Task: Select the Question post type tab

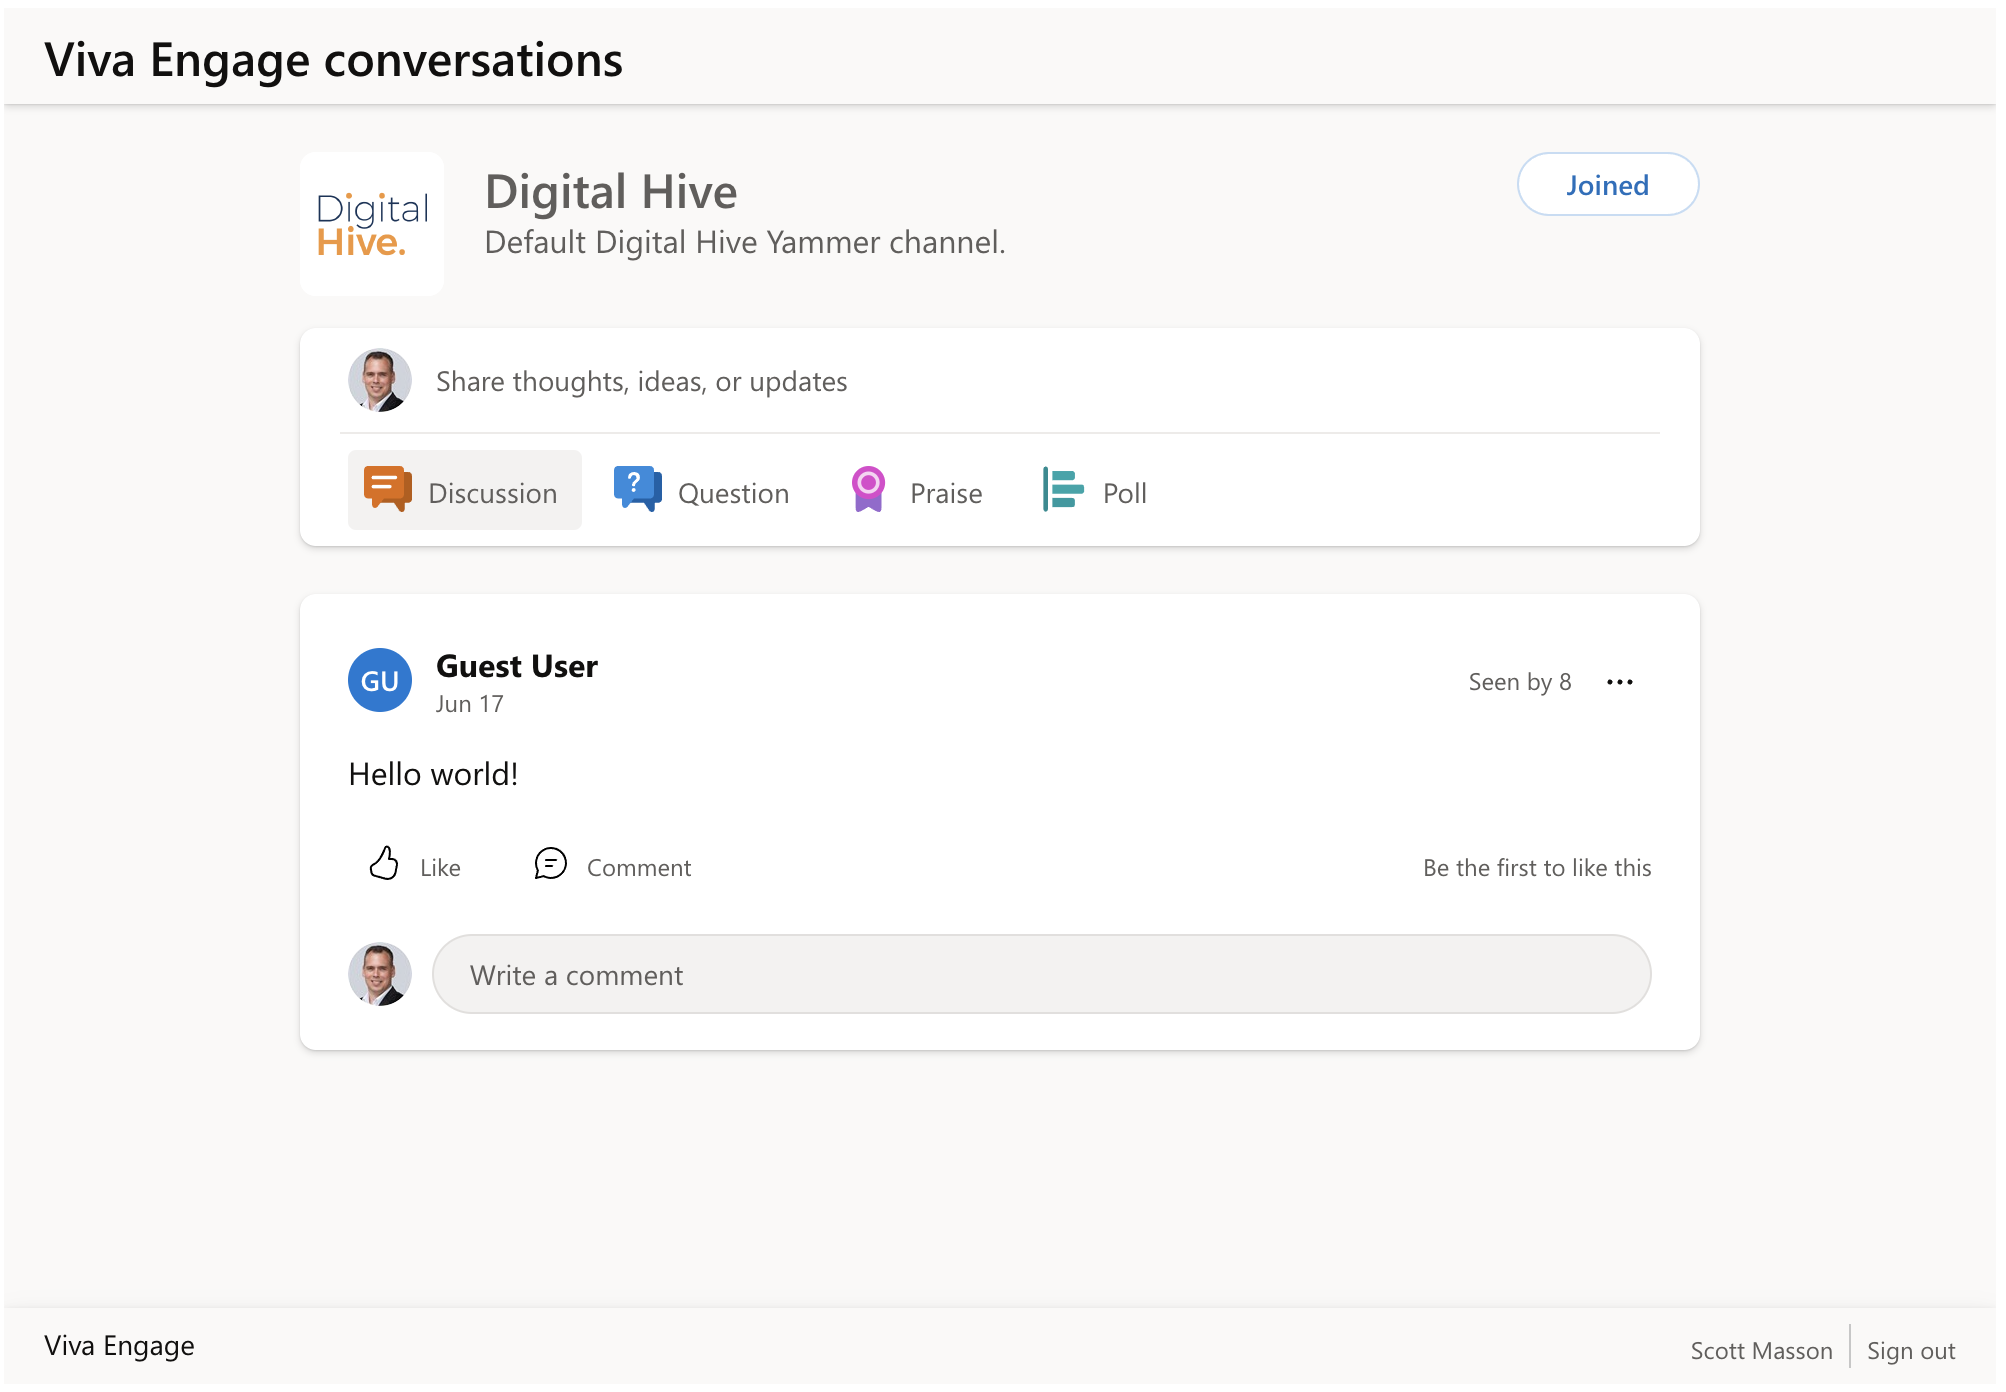Action: pyautogui.click(x=733, y=493)
